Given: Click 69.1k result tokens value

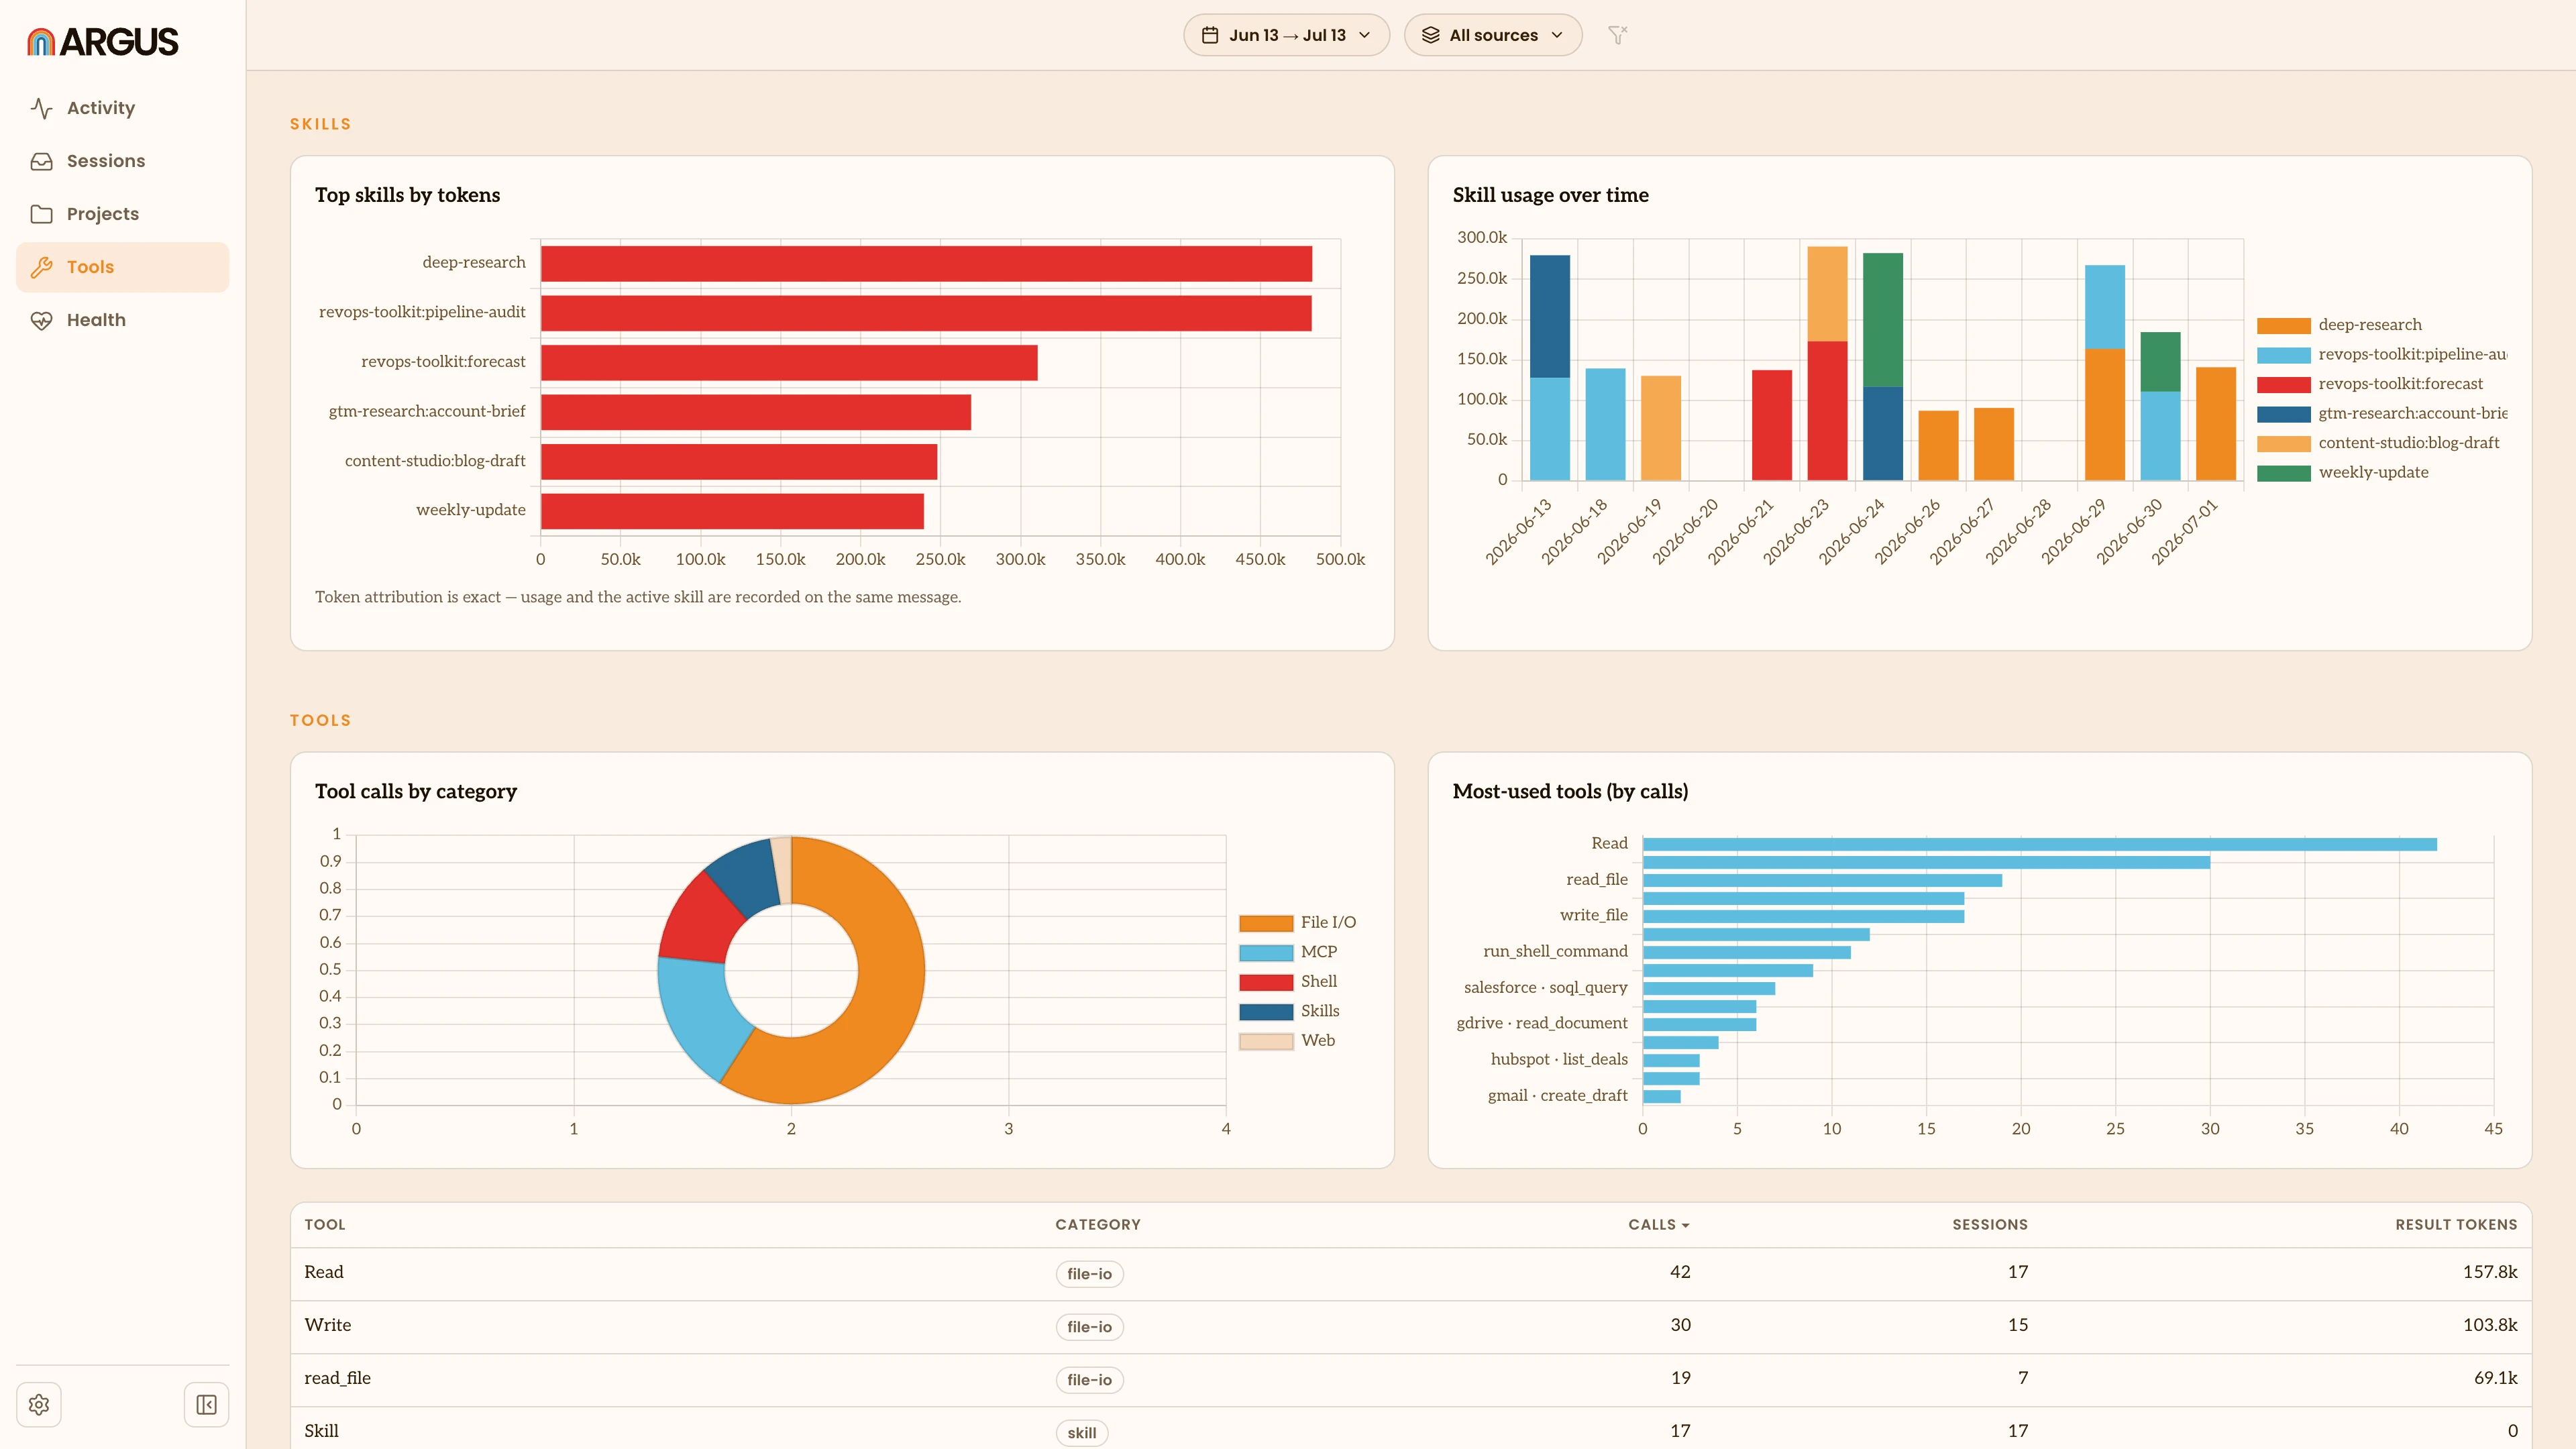Looking at the screenshot, I should click(2495, 1378).
